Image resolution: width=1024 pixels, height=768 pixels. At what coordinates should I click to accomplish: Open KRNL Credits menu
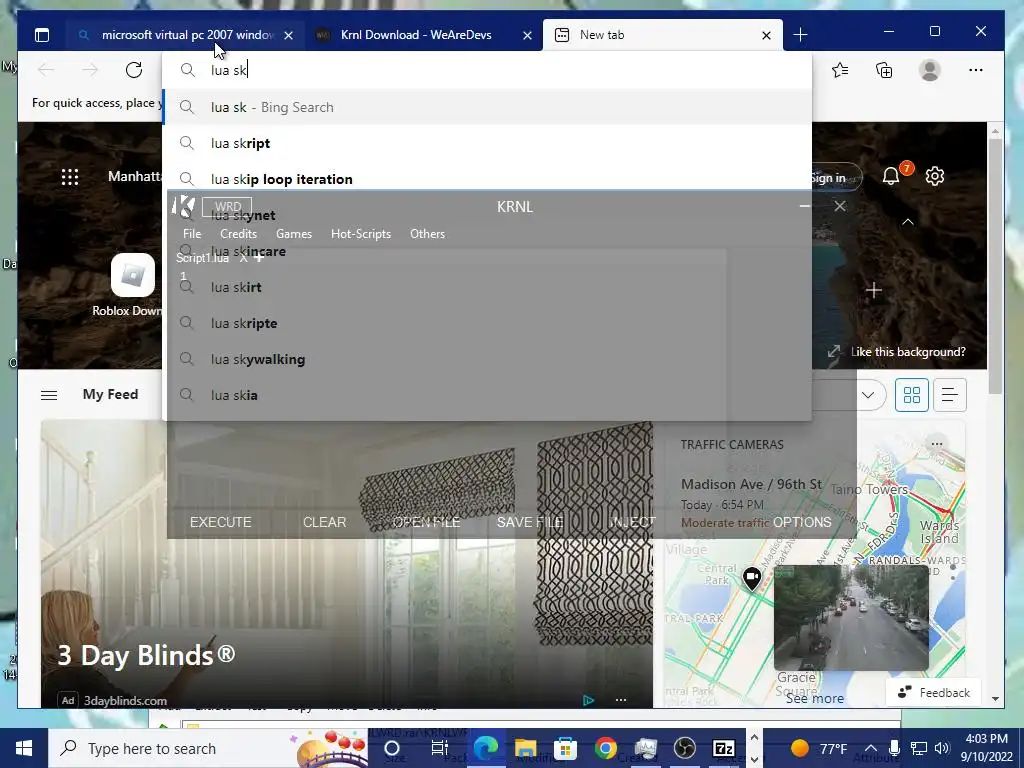[238, 234]
